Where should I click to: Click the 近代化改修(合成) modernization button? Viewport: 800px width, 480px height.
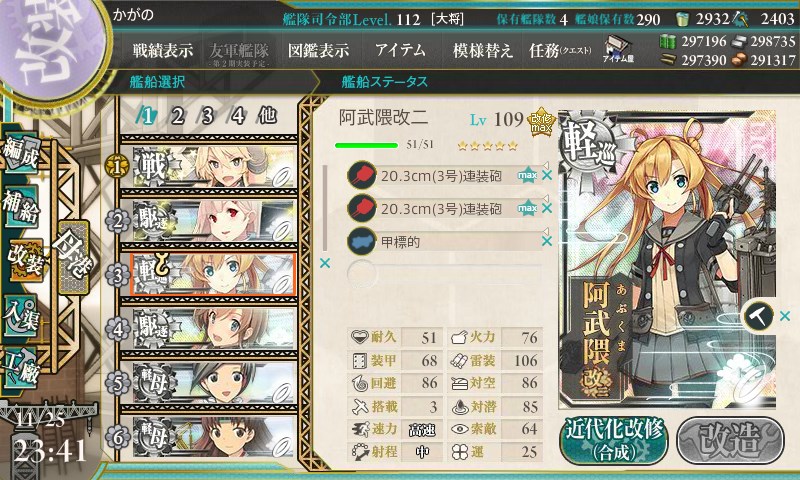[614, 440]
